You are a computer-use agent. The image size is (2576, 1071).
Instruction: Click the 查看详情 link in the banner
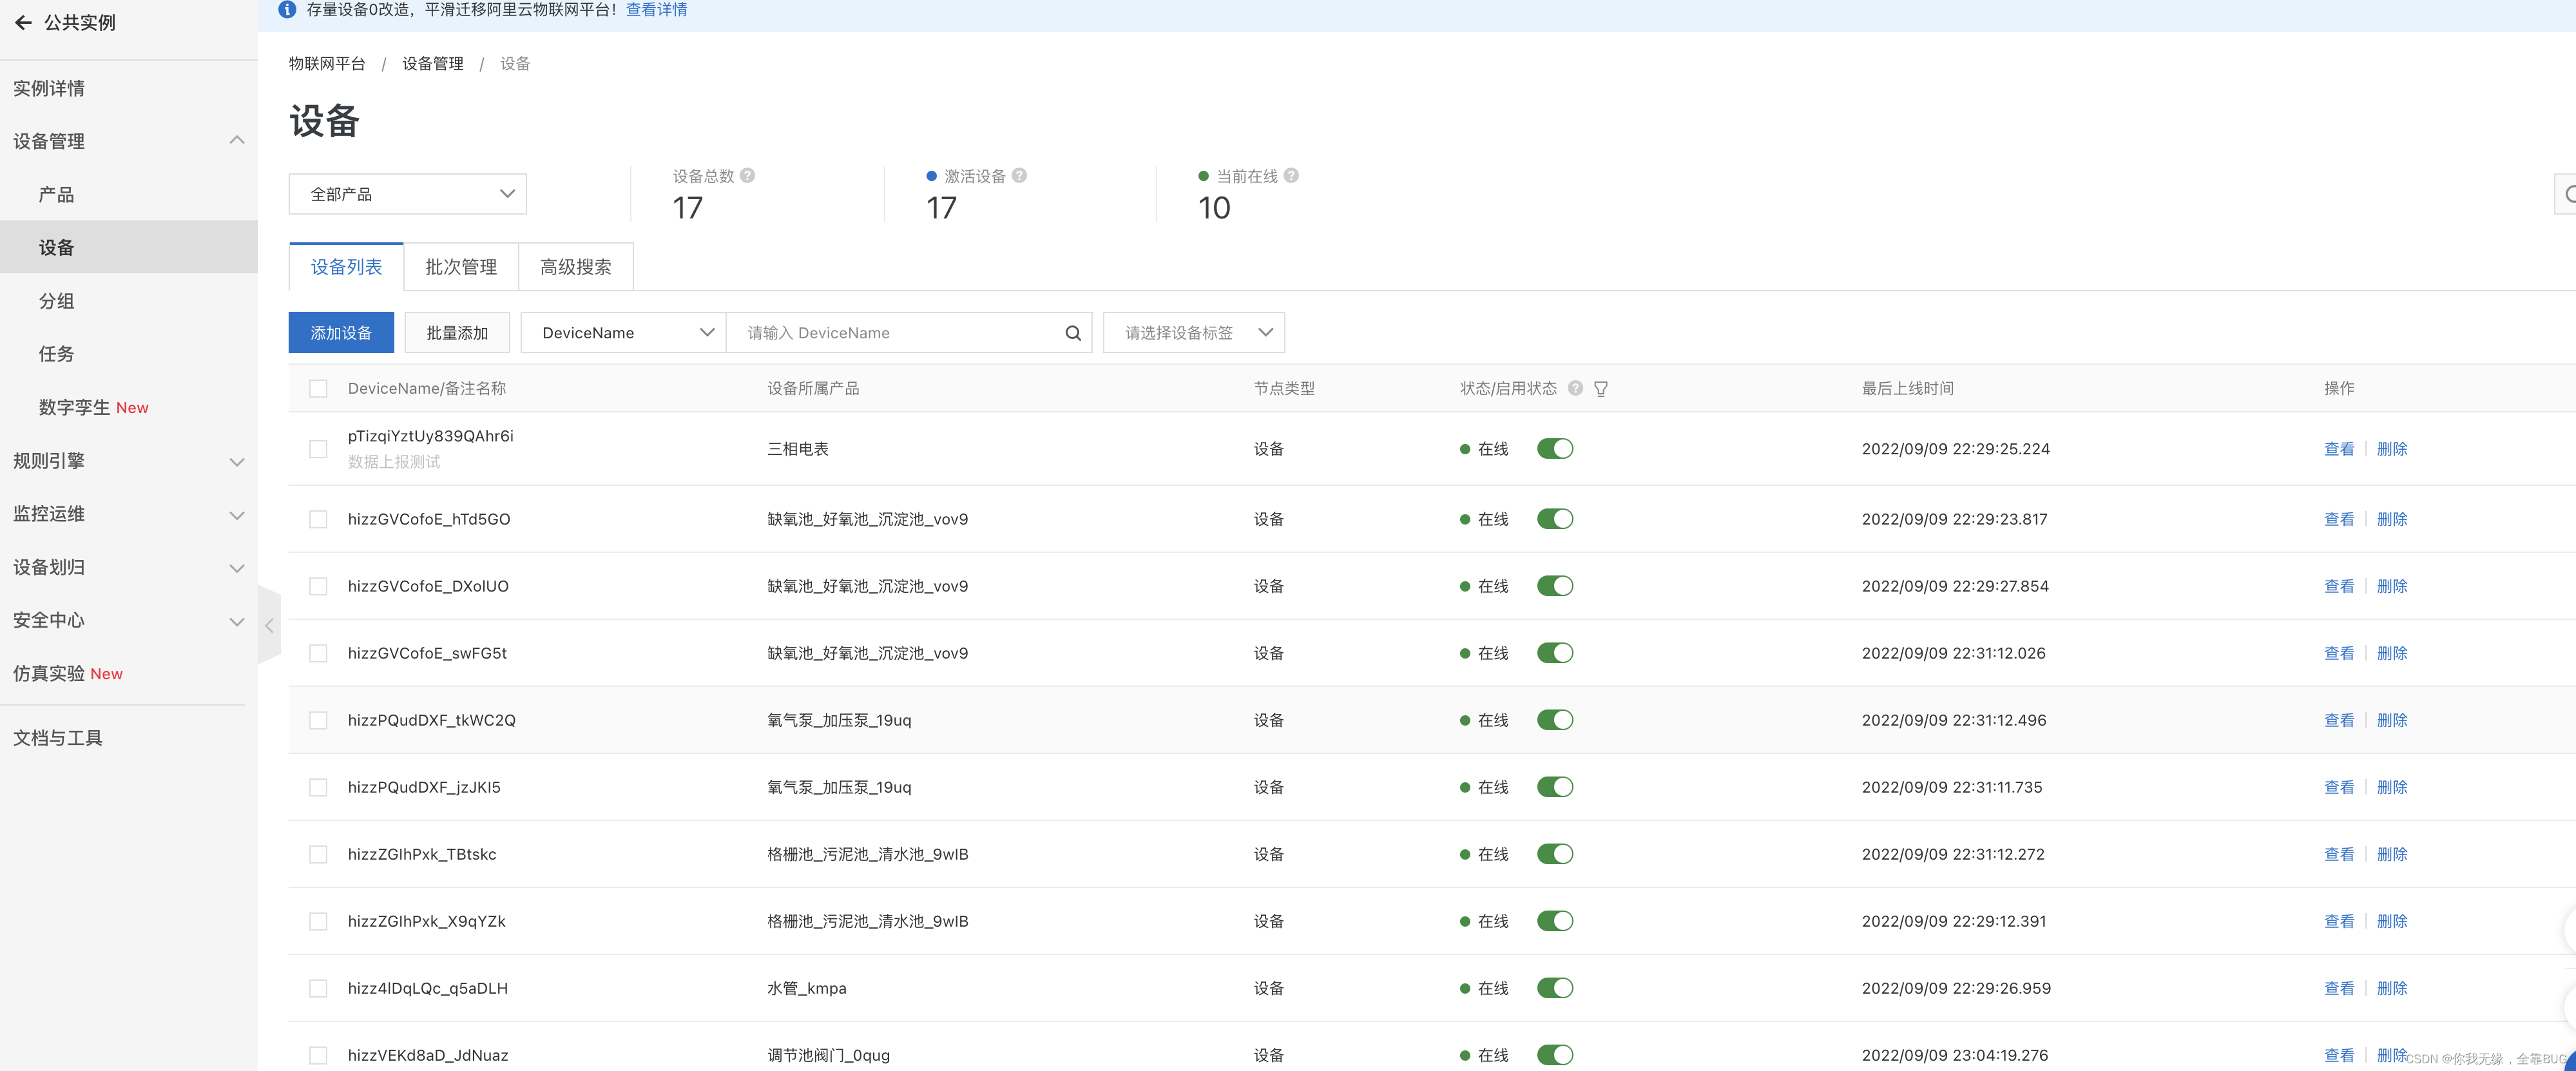tap(656, 10)
